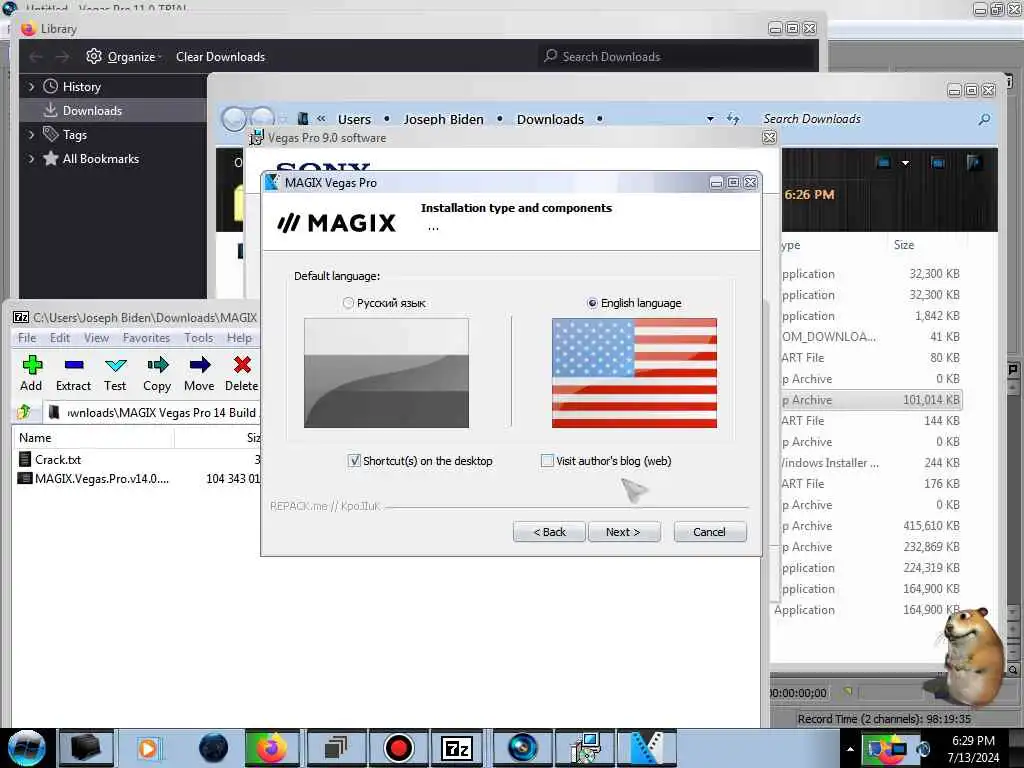The width and height of the screenshot is (1024, 768).
Task: Select Crack.txt in 7-Zip list
Action: [58, 459]
